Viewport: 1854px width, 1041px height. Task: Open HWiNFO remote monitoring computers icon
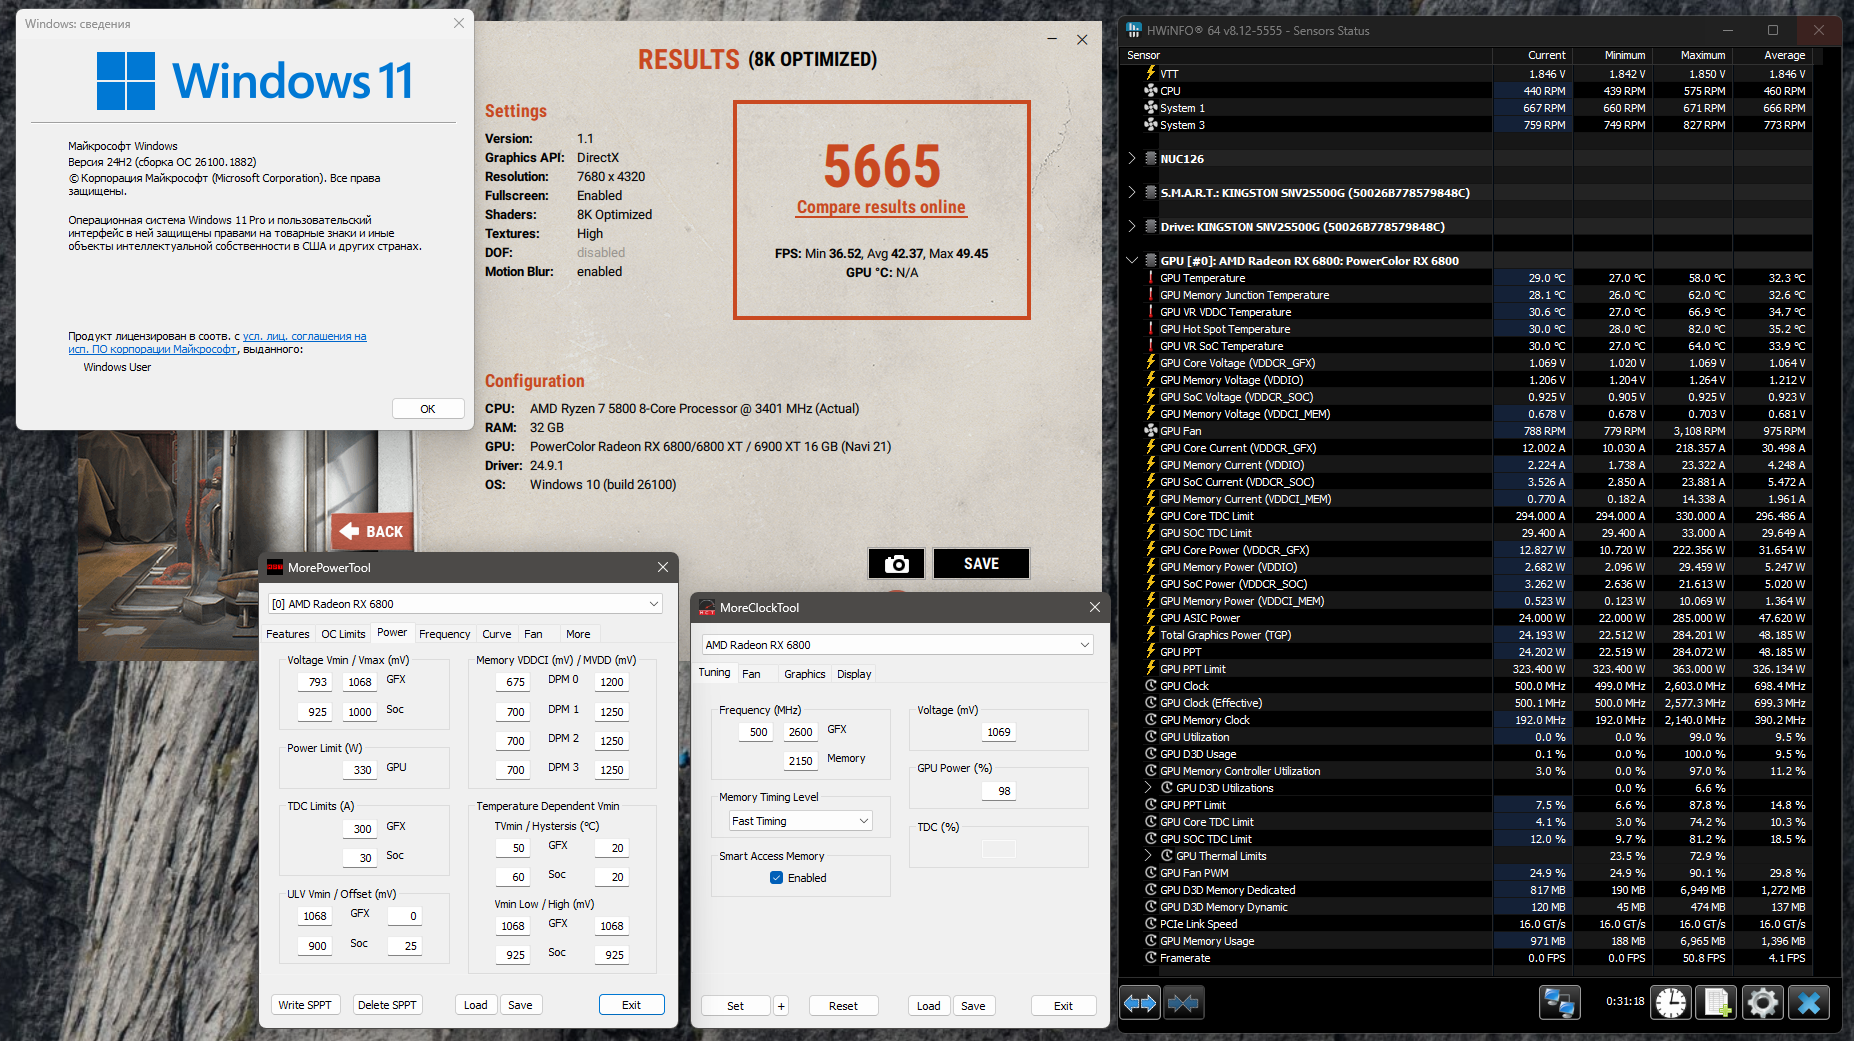coord(1559,1002)
